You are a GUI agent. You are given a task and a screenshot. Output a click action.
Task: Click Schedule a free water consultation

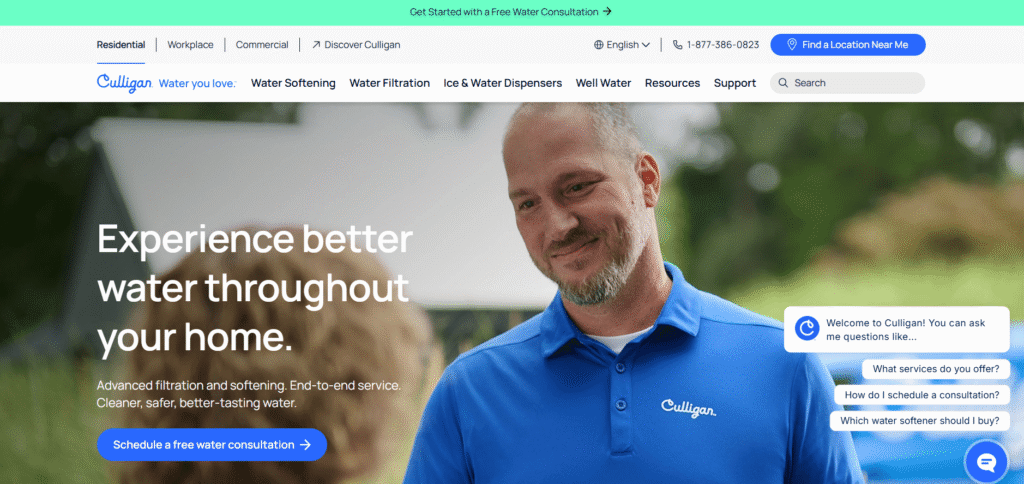212,445
